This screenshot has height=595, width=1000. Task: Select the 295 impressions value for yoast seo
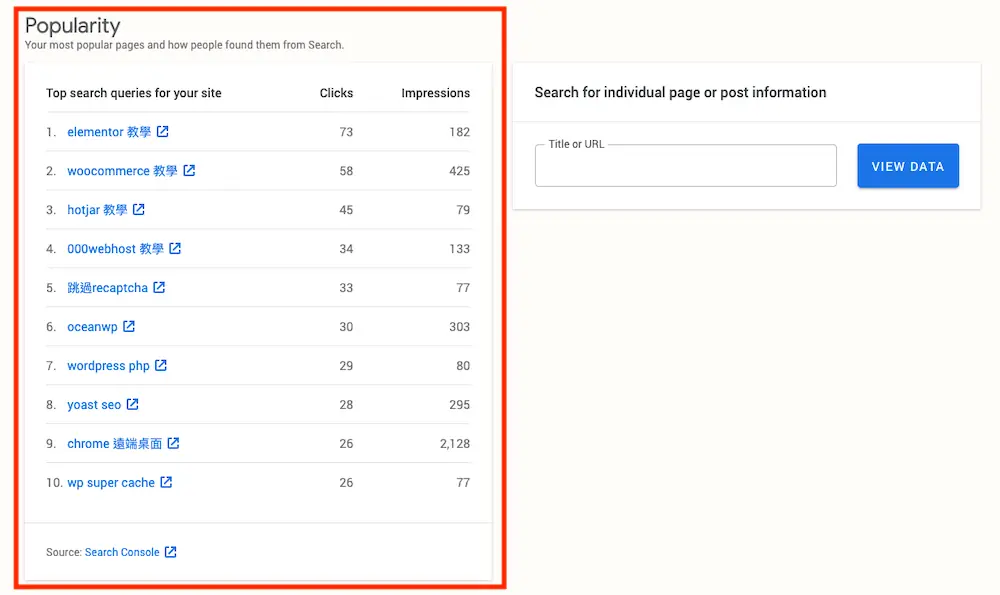(459, 404)
